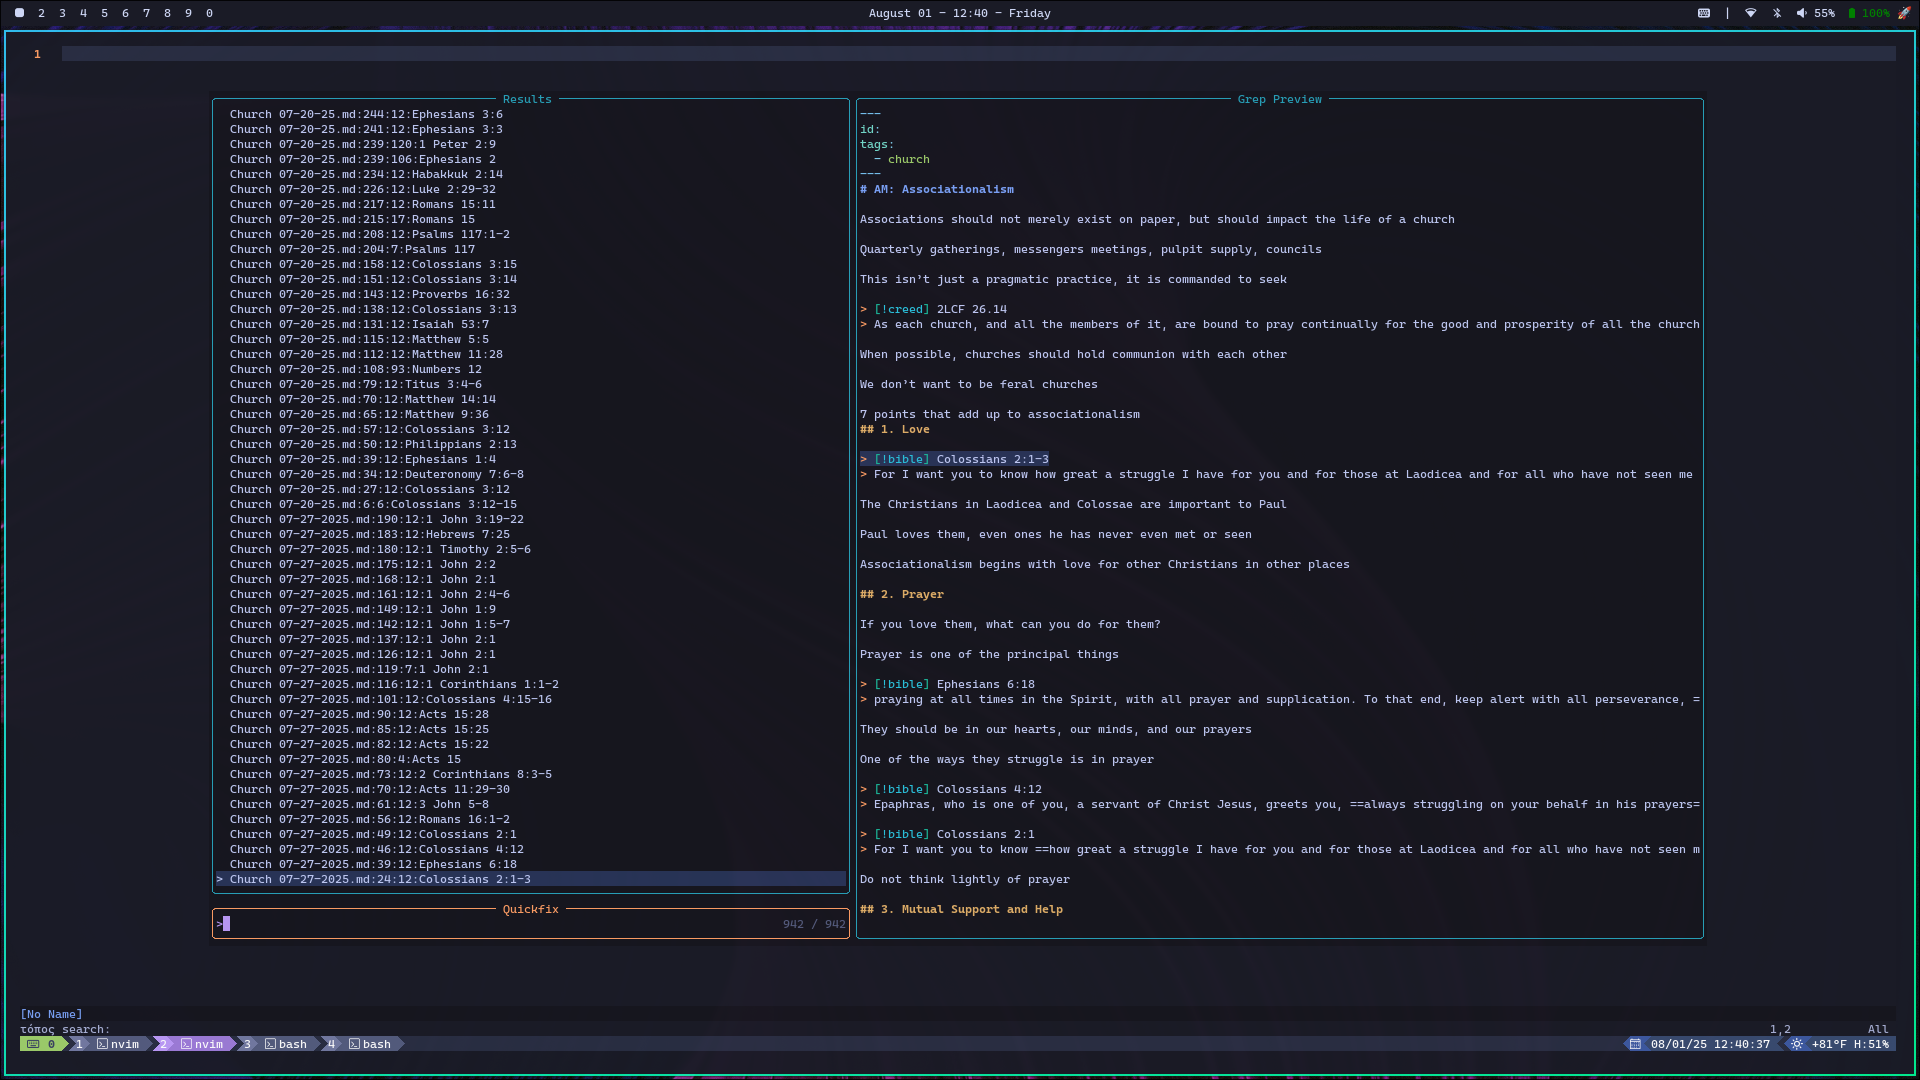
Task: Select result 2 Corinthians 8:3-5
Action: [x=391, y=775]
